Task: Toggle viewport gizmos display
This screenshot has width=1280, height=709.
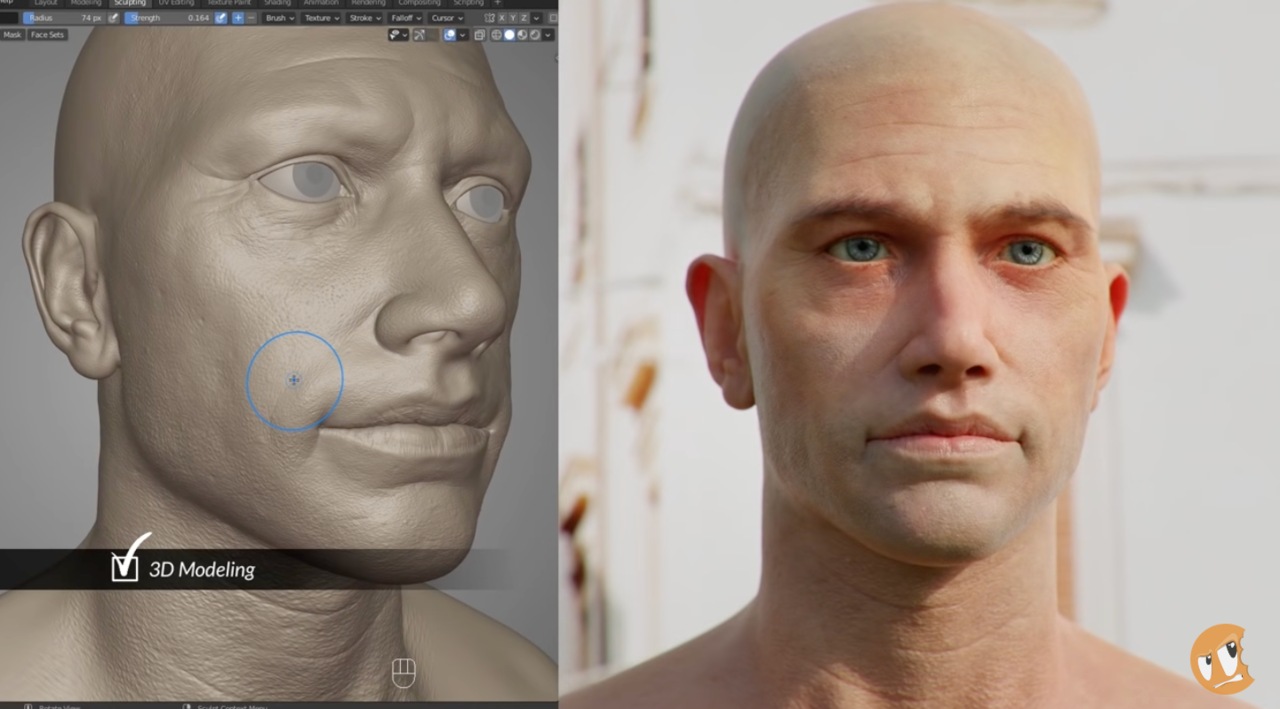Action: [x=420, y=35]
